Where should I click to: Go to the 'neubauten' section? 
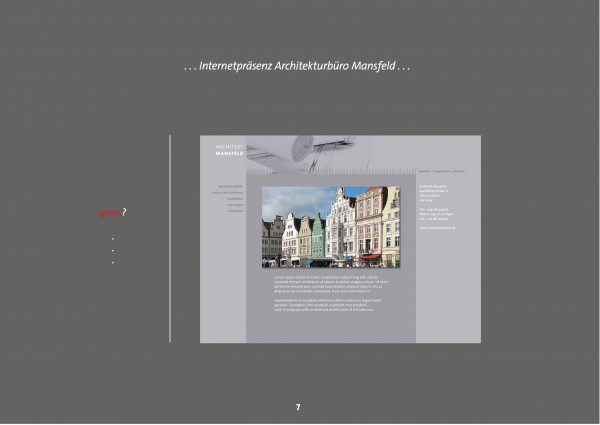pyautogui.click(x=234, y=198)
